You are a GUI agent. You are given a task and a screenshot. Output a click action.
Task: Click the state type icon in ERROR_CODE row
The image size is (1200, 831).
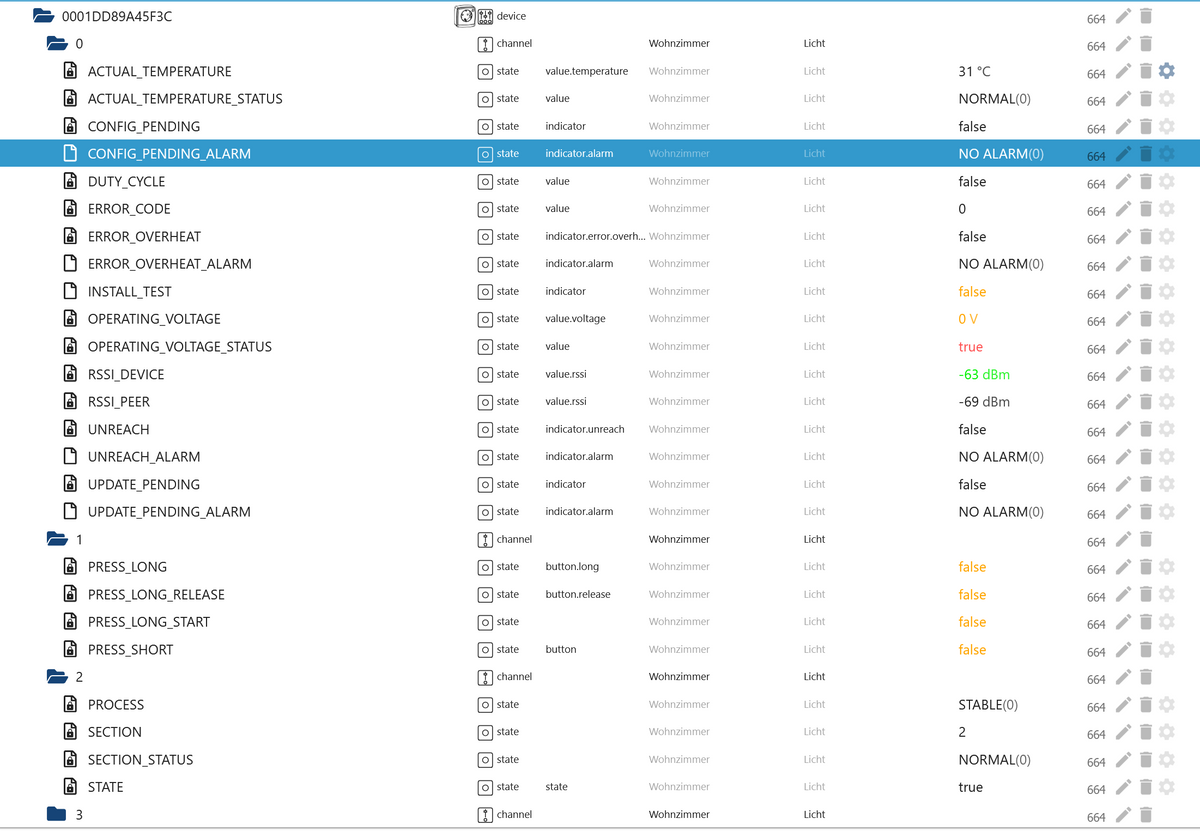coord(485,209)
